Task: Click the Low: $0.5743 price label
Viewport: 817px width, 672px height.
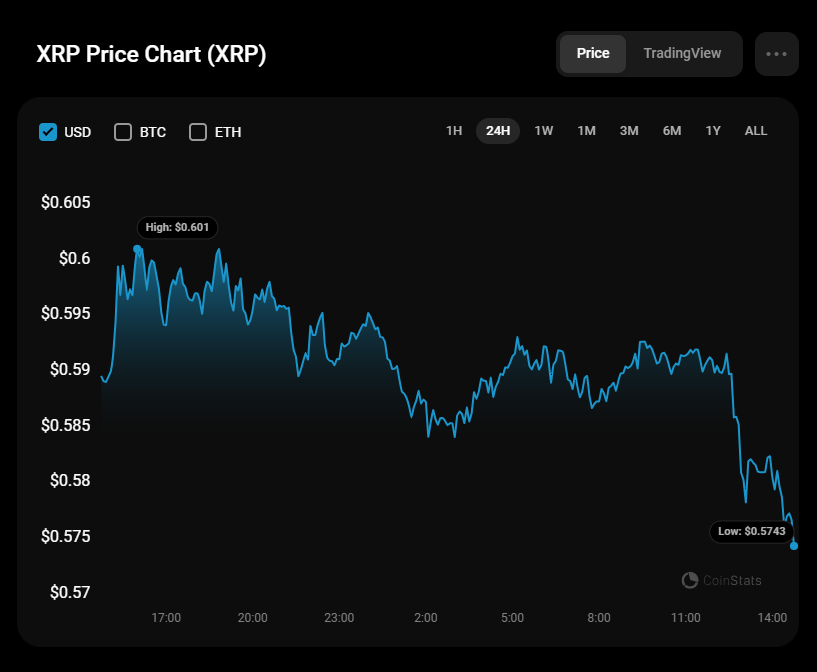Action: [750, 531]
